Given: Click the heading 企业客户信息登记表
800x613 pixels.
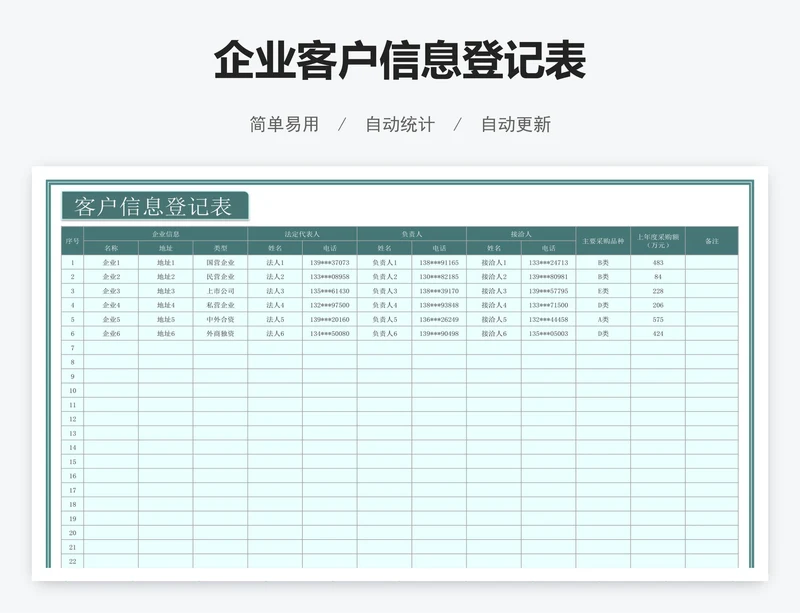Looking at the screenshot, I should pyautogui.click(x=399, y=60).
